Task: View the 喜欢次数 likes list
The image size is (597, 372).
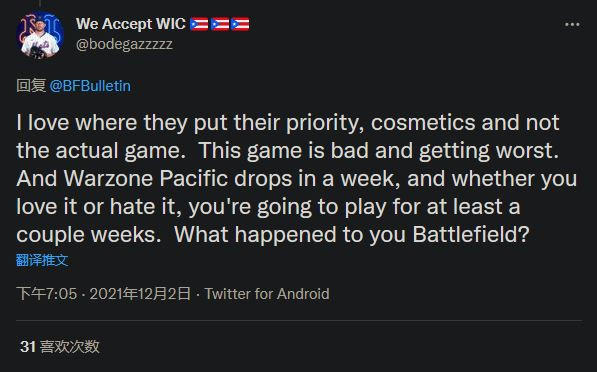Action: tap(70, 346)
